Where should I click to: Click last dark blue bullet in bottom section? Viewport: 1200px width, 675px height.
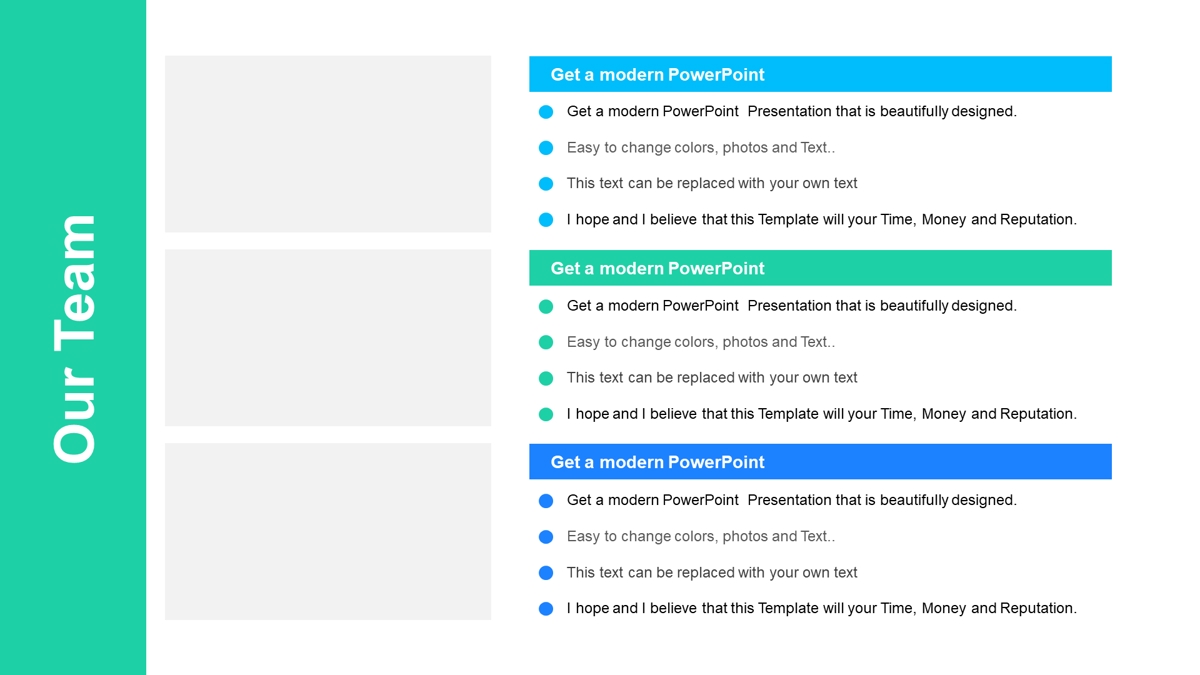(546, 609)
